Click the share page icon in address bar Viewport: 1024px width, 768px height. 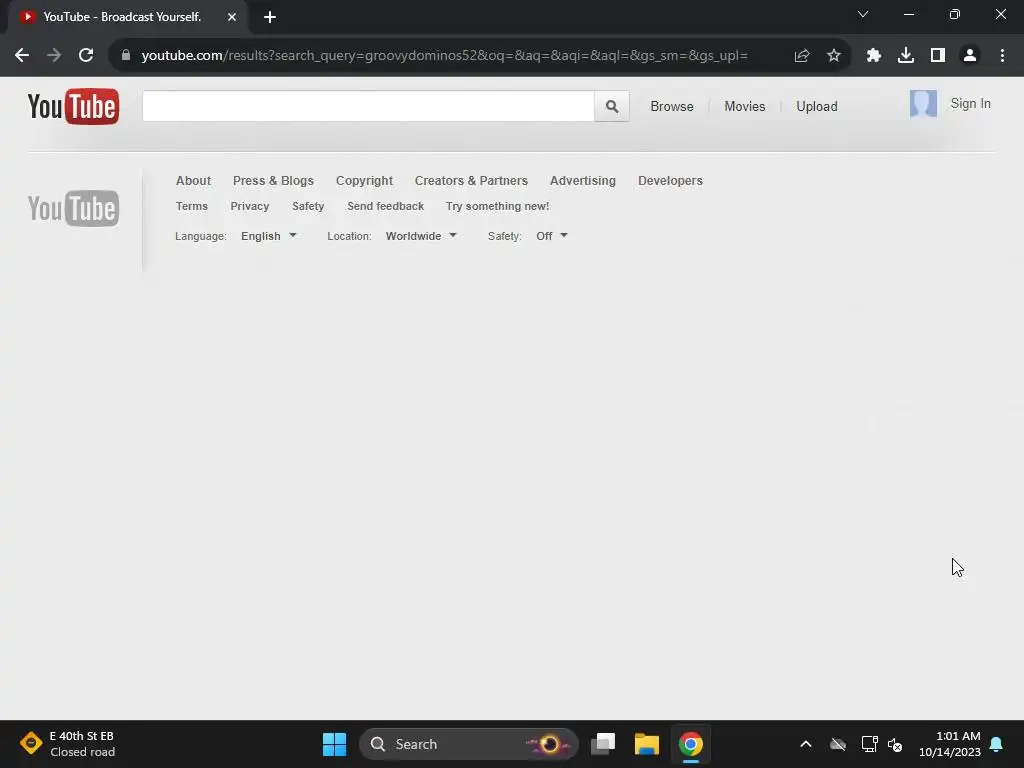[802, 56]
